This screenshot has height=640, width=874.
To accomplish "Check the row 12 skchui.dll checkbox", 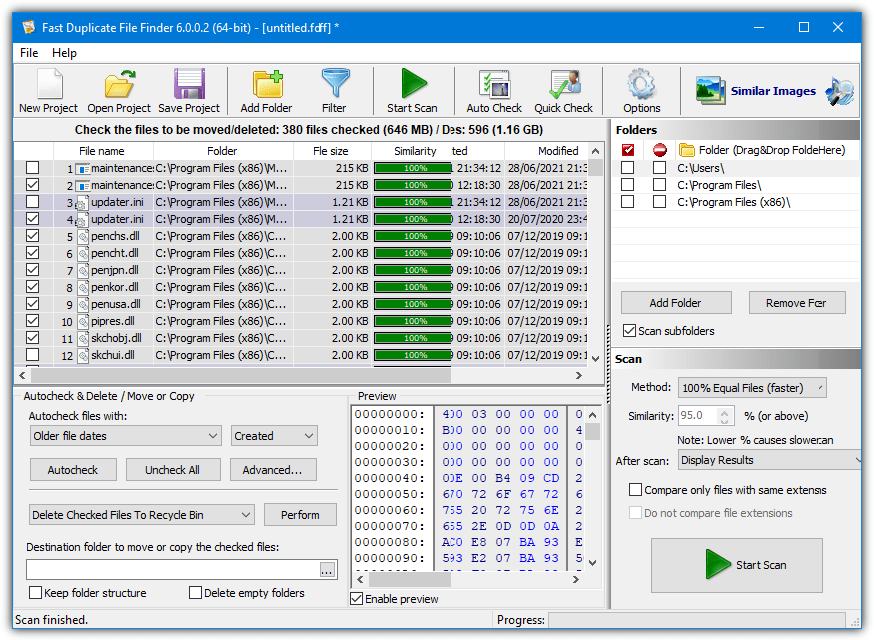I will pyautogui.click(x=33, y=355).
